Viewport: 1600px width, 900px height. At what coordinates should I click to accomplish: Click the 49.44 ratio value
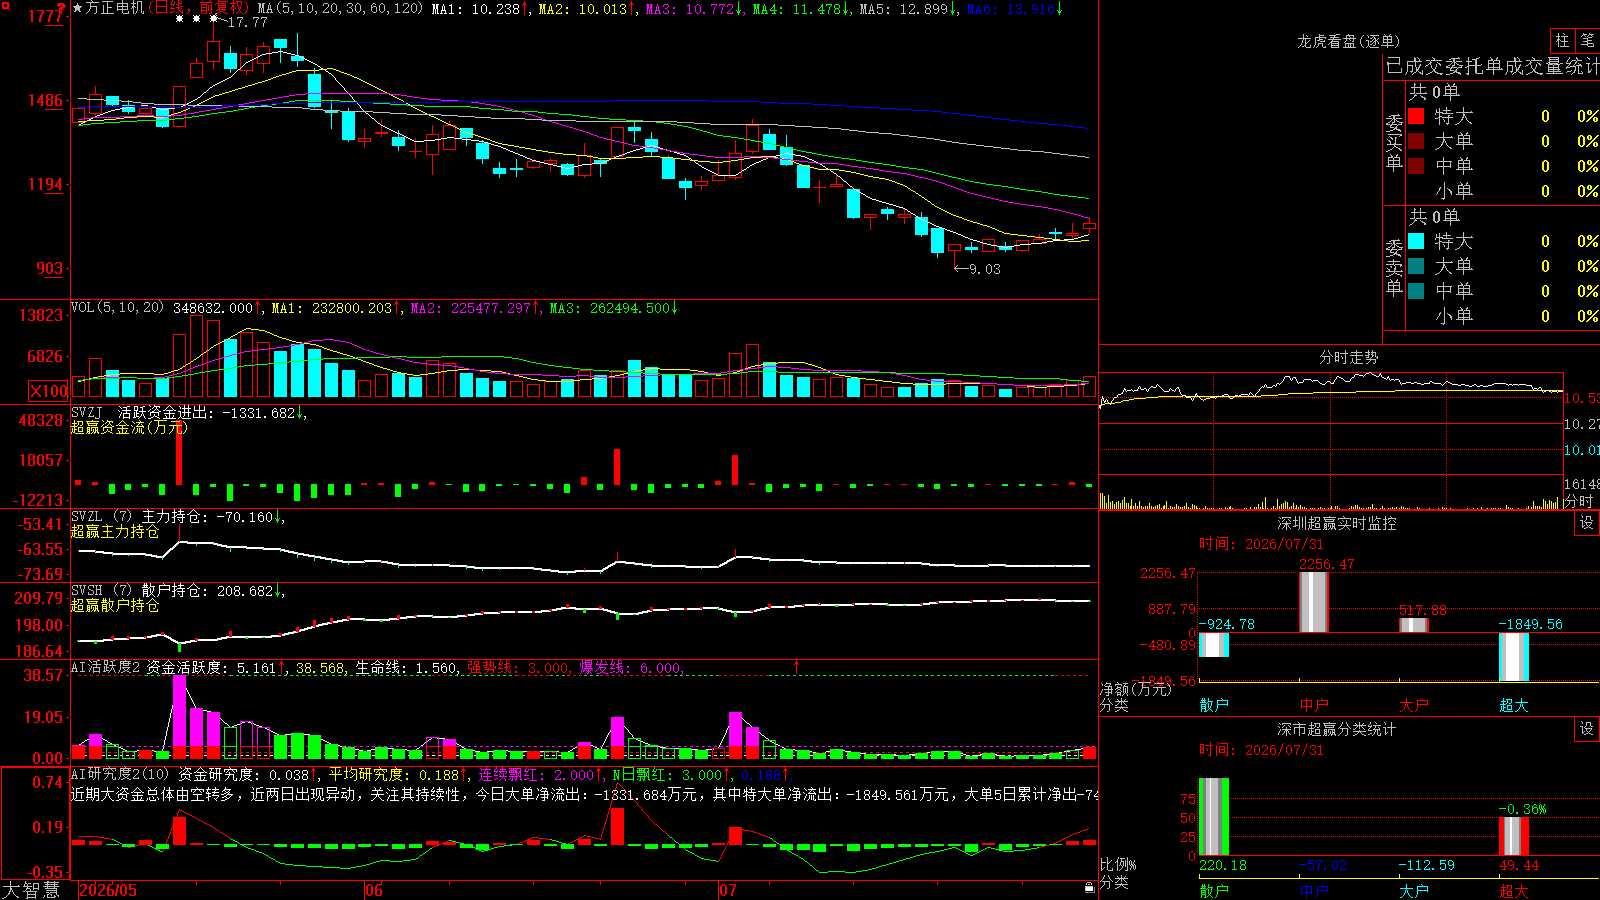pos(1519,865)
